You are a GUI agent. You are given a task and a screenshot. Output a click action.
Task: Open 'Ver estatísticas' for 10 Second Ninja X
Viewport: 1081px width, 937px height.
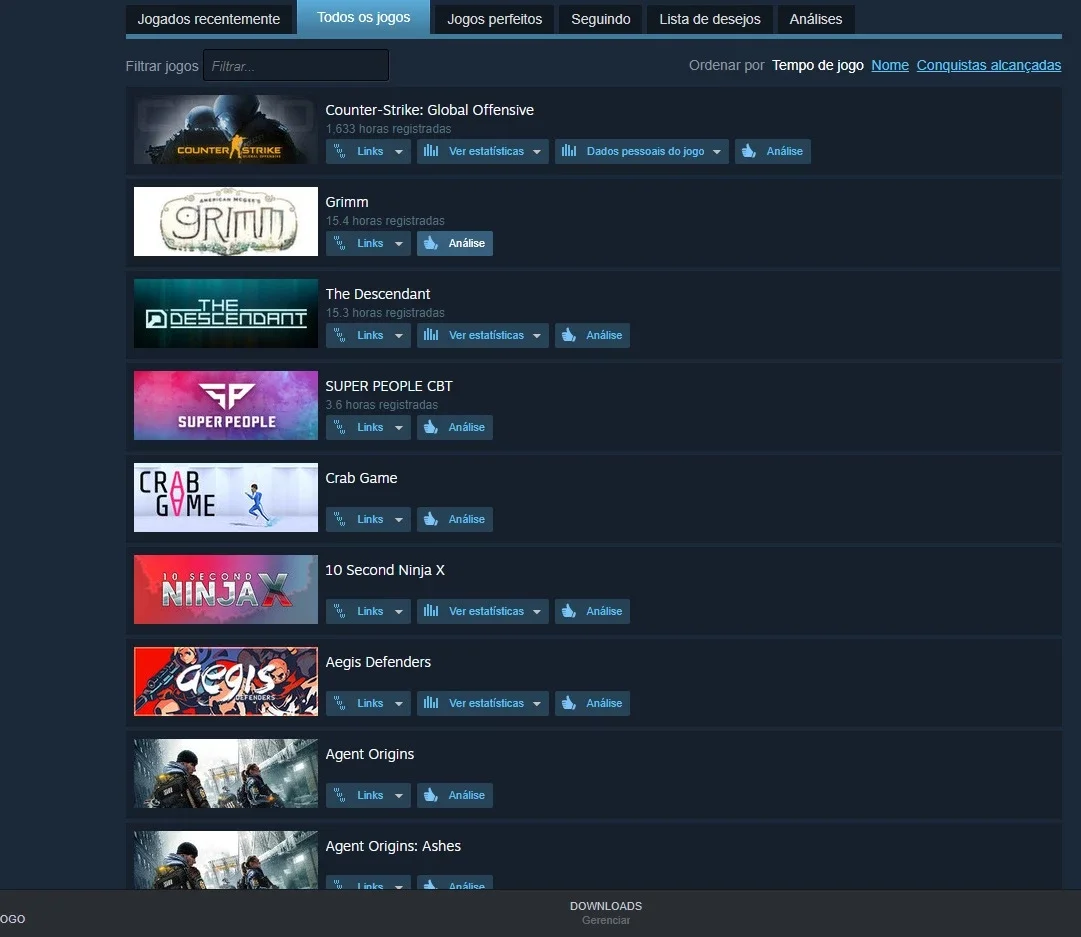[x=483, y=611]
